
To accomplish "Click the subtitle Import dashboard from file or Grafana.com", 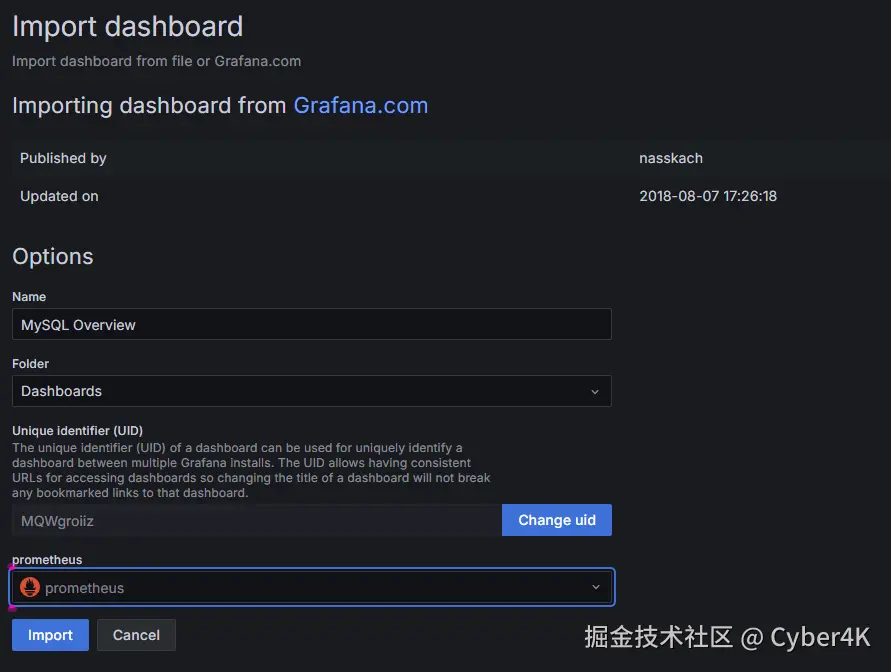I will tap(156, 61).
